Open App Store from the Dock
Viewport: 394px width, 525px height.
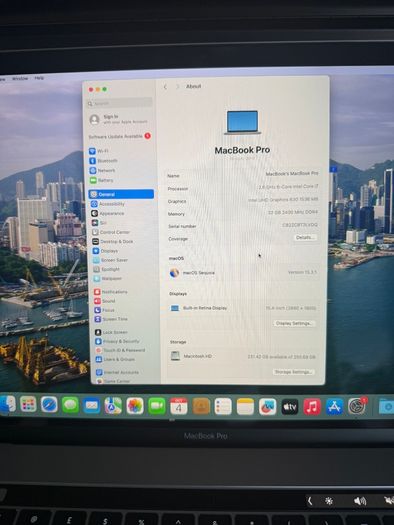pos(334,407)
